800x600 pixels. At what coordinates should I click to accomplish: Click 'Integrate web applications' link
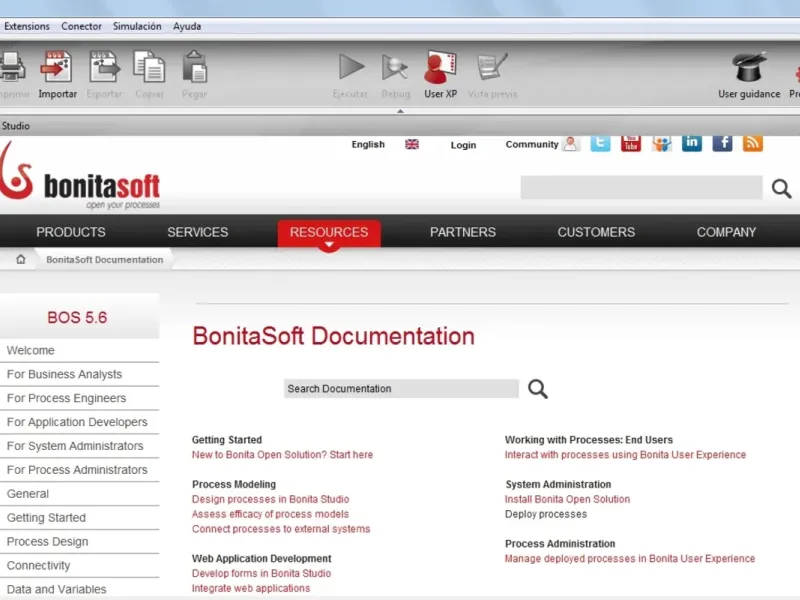click(x=251, y=588)
